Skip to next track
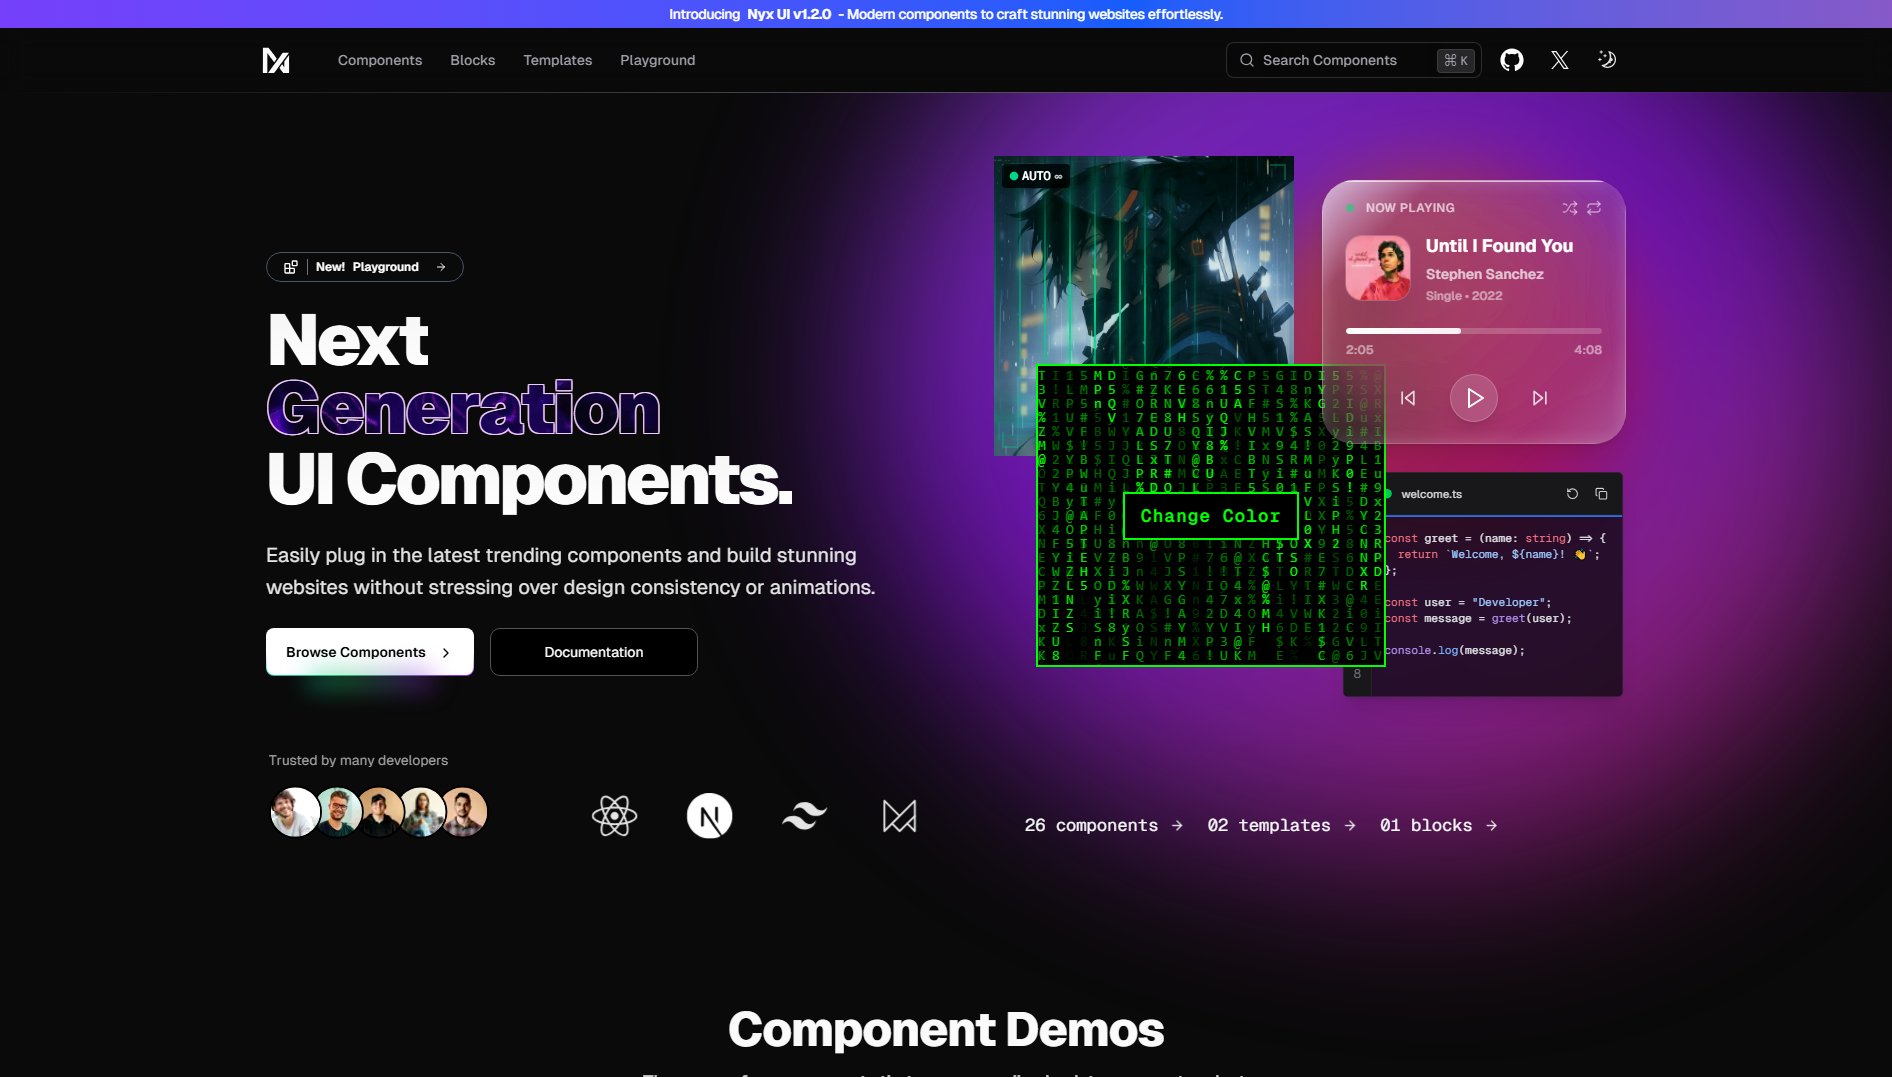The height and width of the screenshot is (1077, 1892). (x=1540, y=398)
